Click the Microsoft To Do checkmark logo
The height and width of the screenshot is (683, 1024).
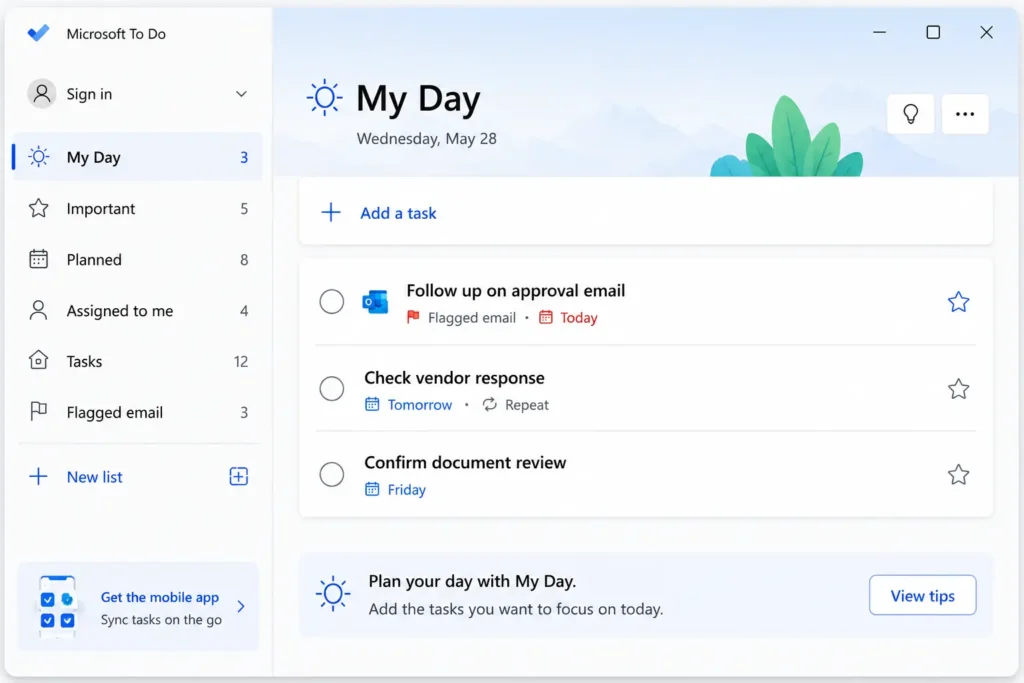(38, 33)
